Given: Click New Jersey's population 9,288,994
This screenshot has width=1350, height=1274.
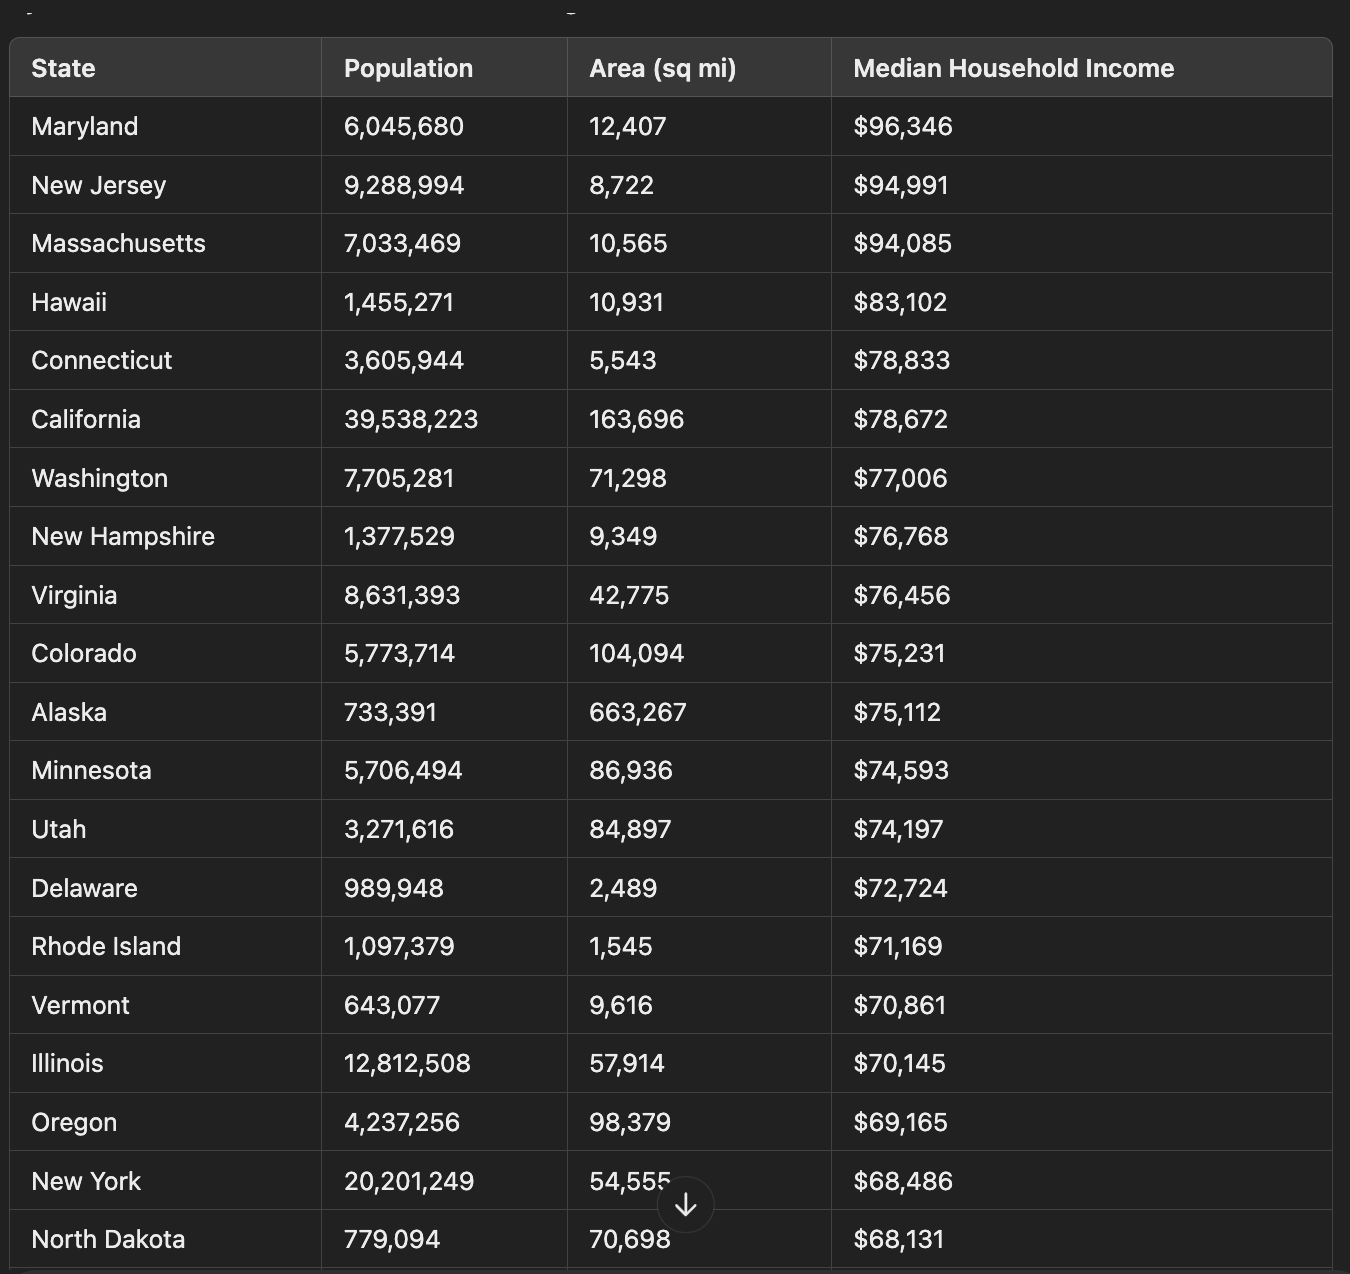Looking at the screenshot, I should click(x=404, y=185).
